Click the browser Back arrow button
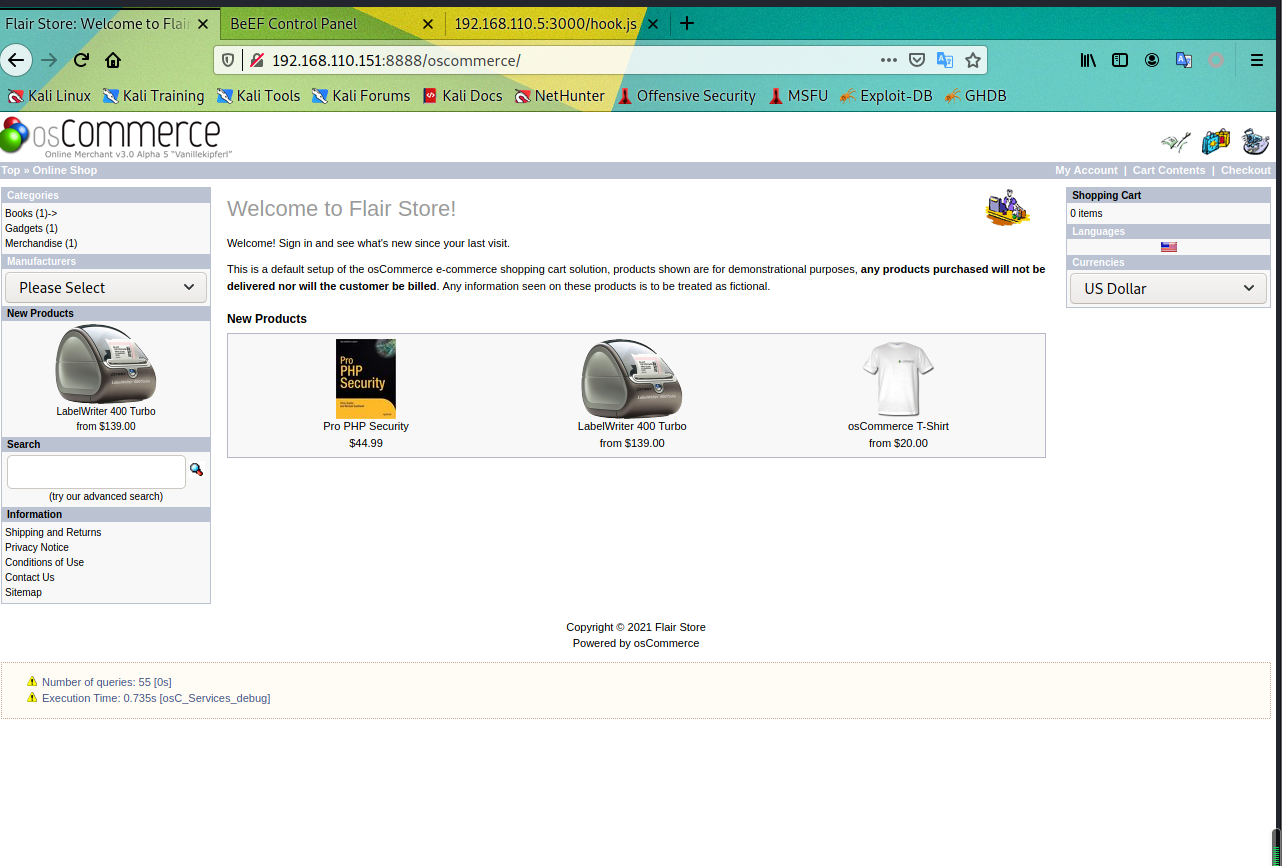 (x=16, y=60)
